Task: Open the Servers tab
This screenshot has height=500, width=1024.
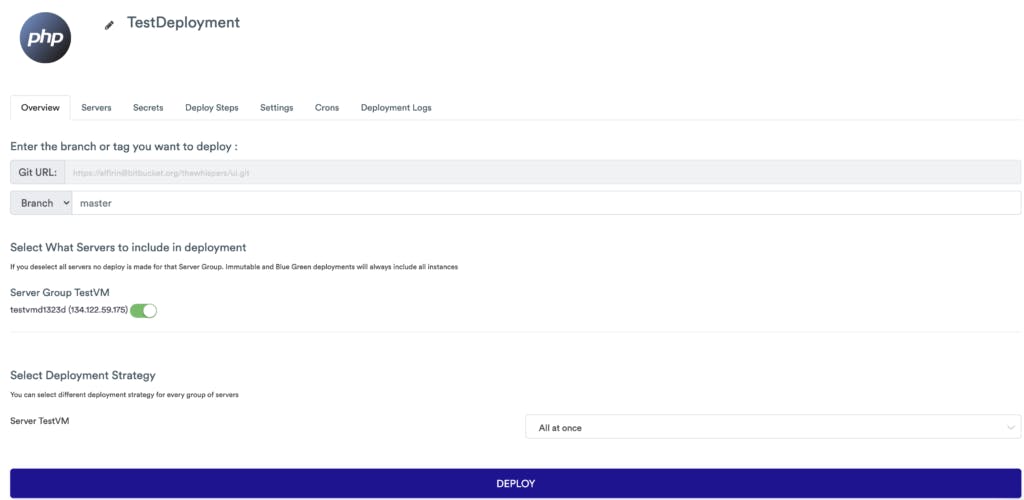Action: pos(96,108)
